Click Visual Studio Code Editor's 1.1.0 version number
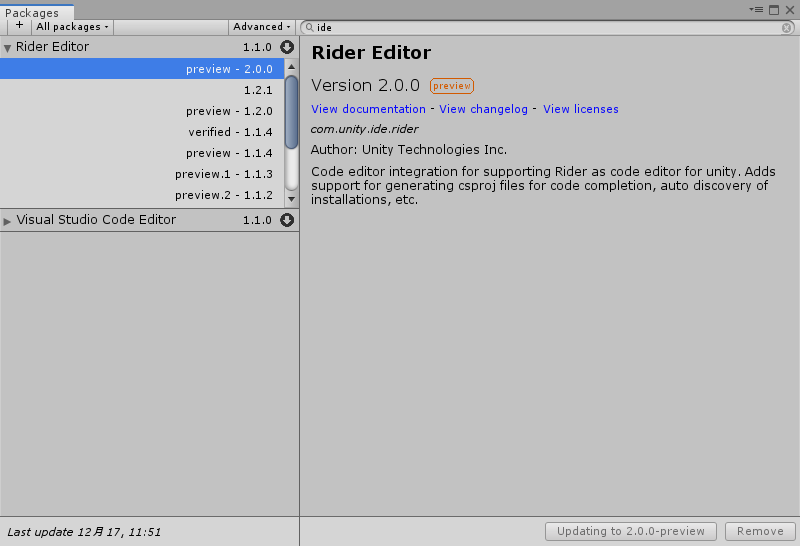 pyautogui.click(x=257, y=220)
